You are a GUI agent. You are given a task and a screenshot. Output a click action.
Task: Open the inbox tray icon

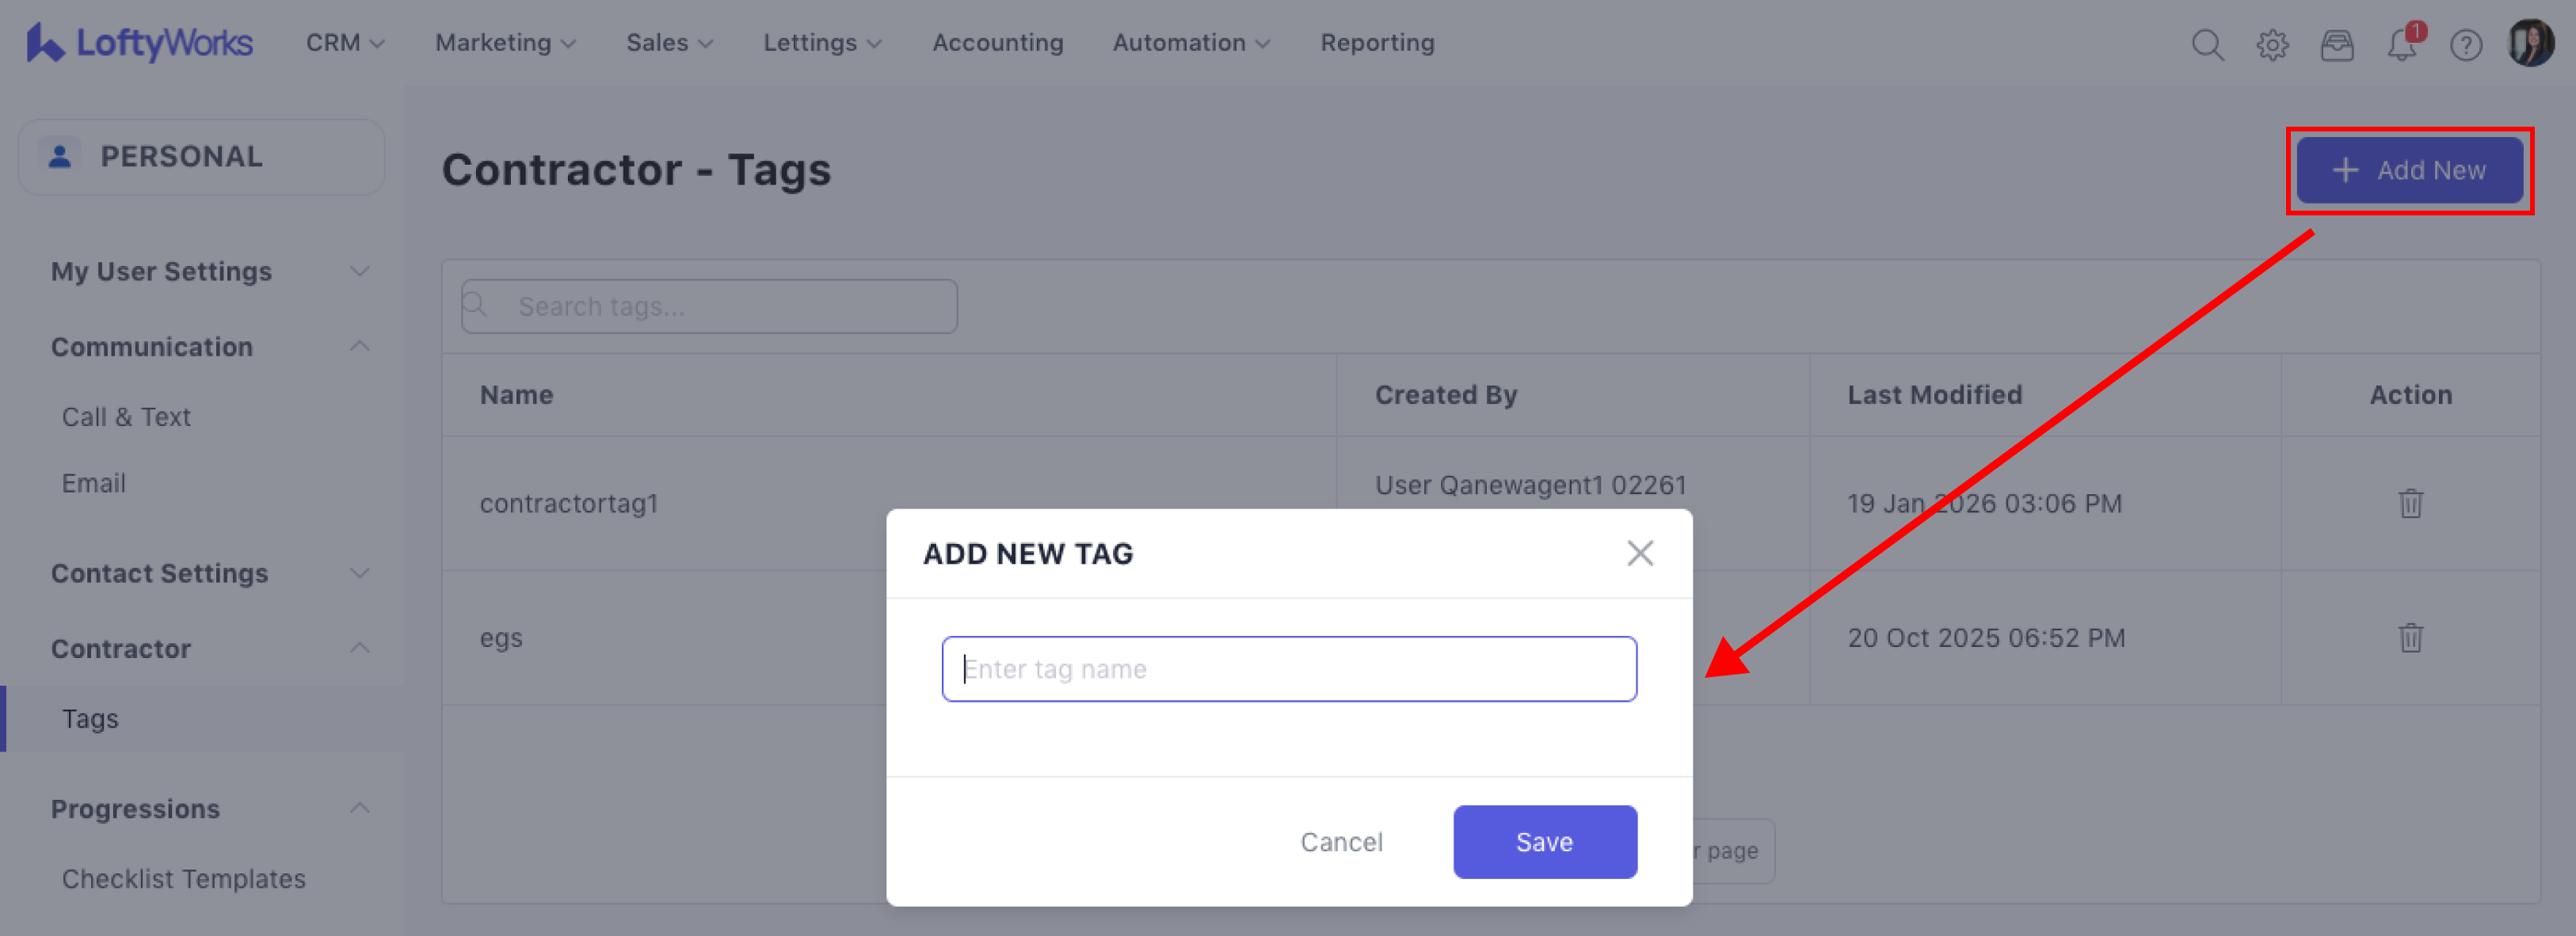coord(2337,45)
